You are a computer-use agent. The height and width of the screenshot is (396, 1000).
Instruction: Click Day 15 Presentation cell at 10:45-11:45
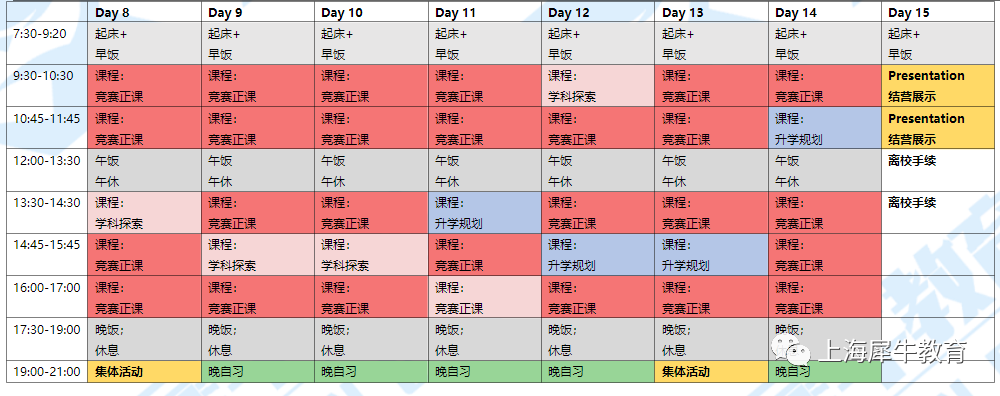click(x=938, y=128)
